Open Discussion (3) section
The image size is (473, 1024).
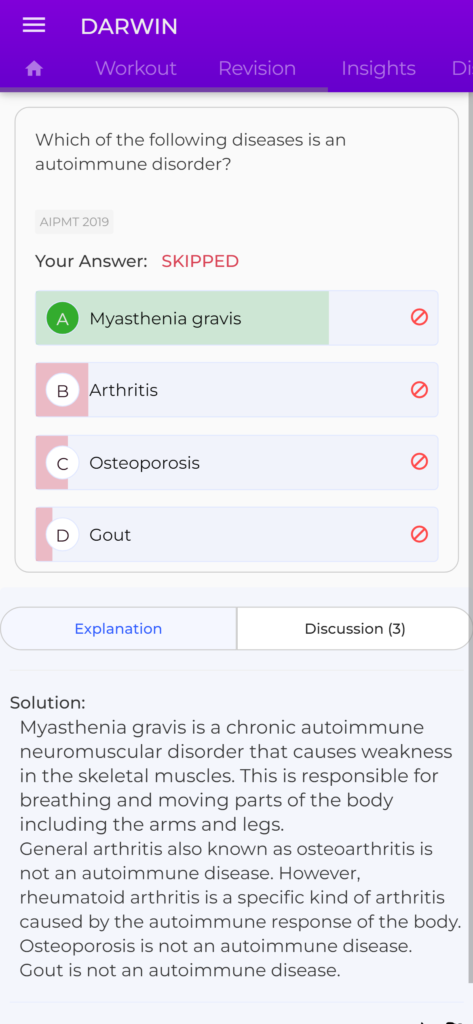pos(355,628)
